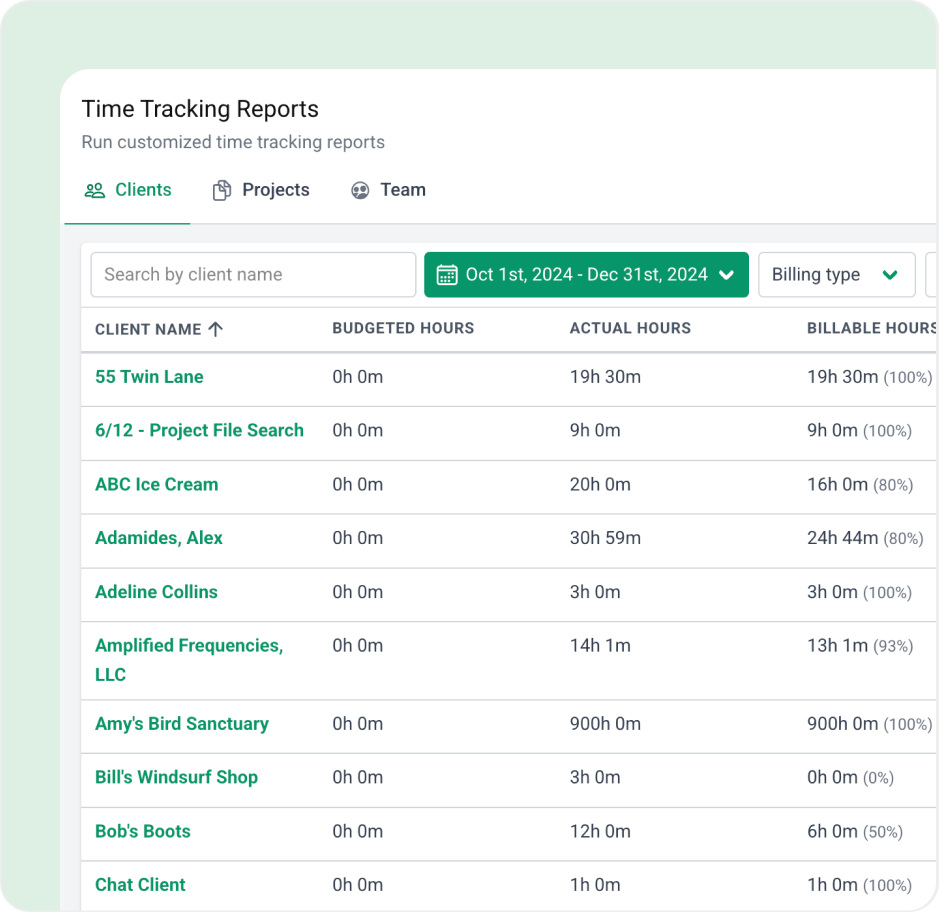This screenshot has height=912, width=939.
Task: Open the ABC Ice Cream client
Action: (x=157, y=484)
